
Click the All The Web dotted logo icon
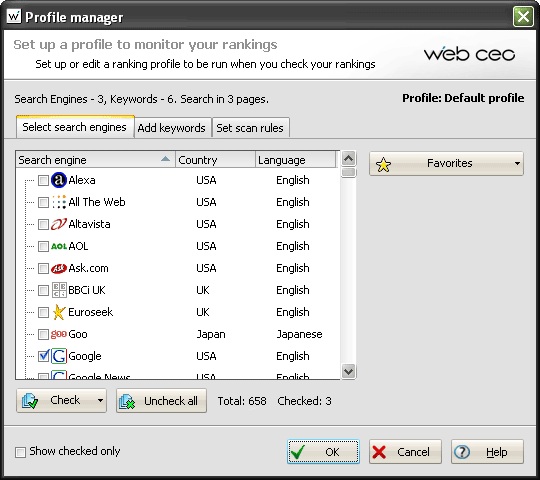click(x=59, y=202)
